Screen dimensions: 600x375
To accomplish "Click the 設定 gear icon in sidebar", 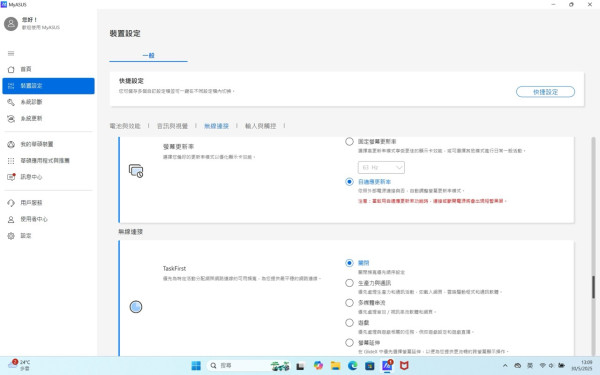I will pos(11,236).
